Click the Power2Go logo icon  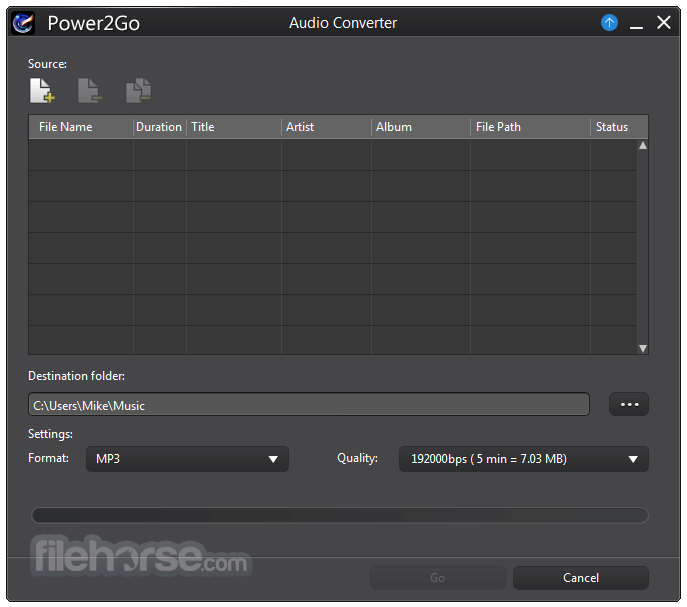(23, 23)
